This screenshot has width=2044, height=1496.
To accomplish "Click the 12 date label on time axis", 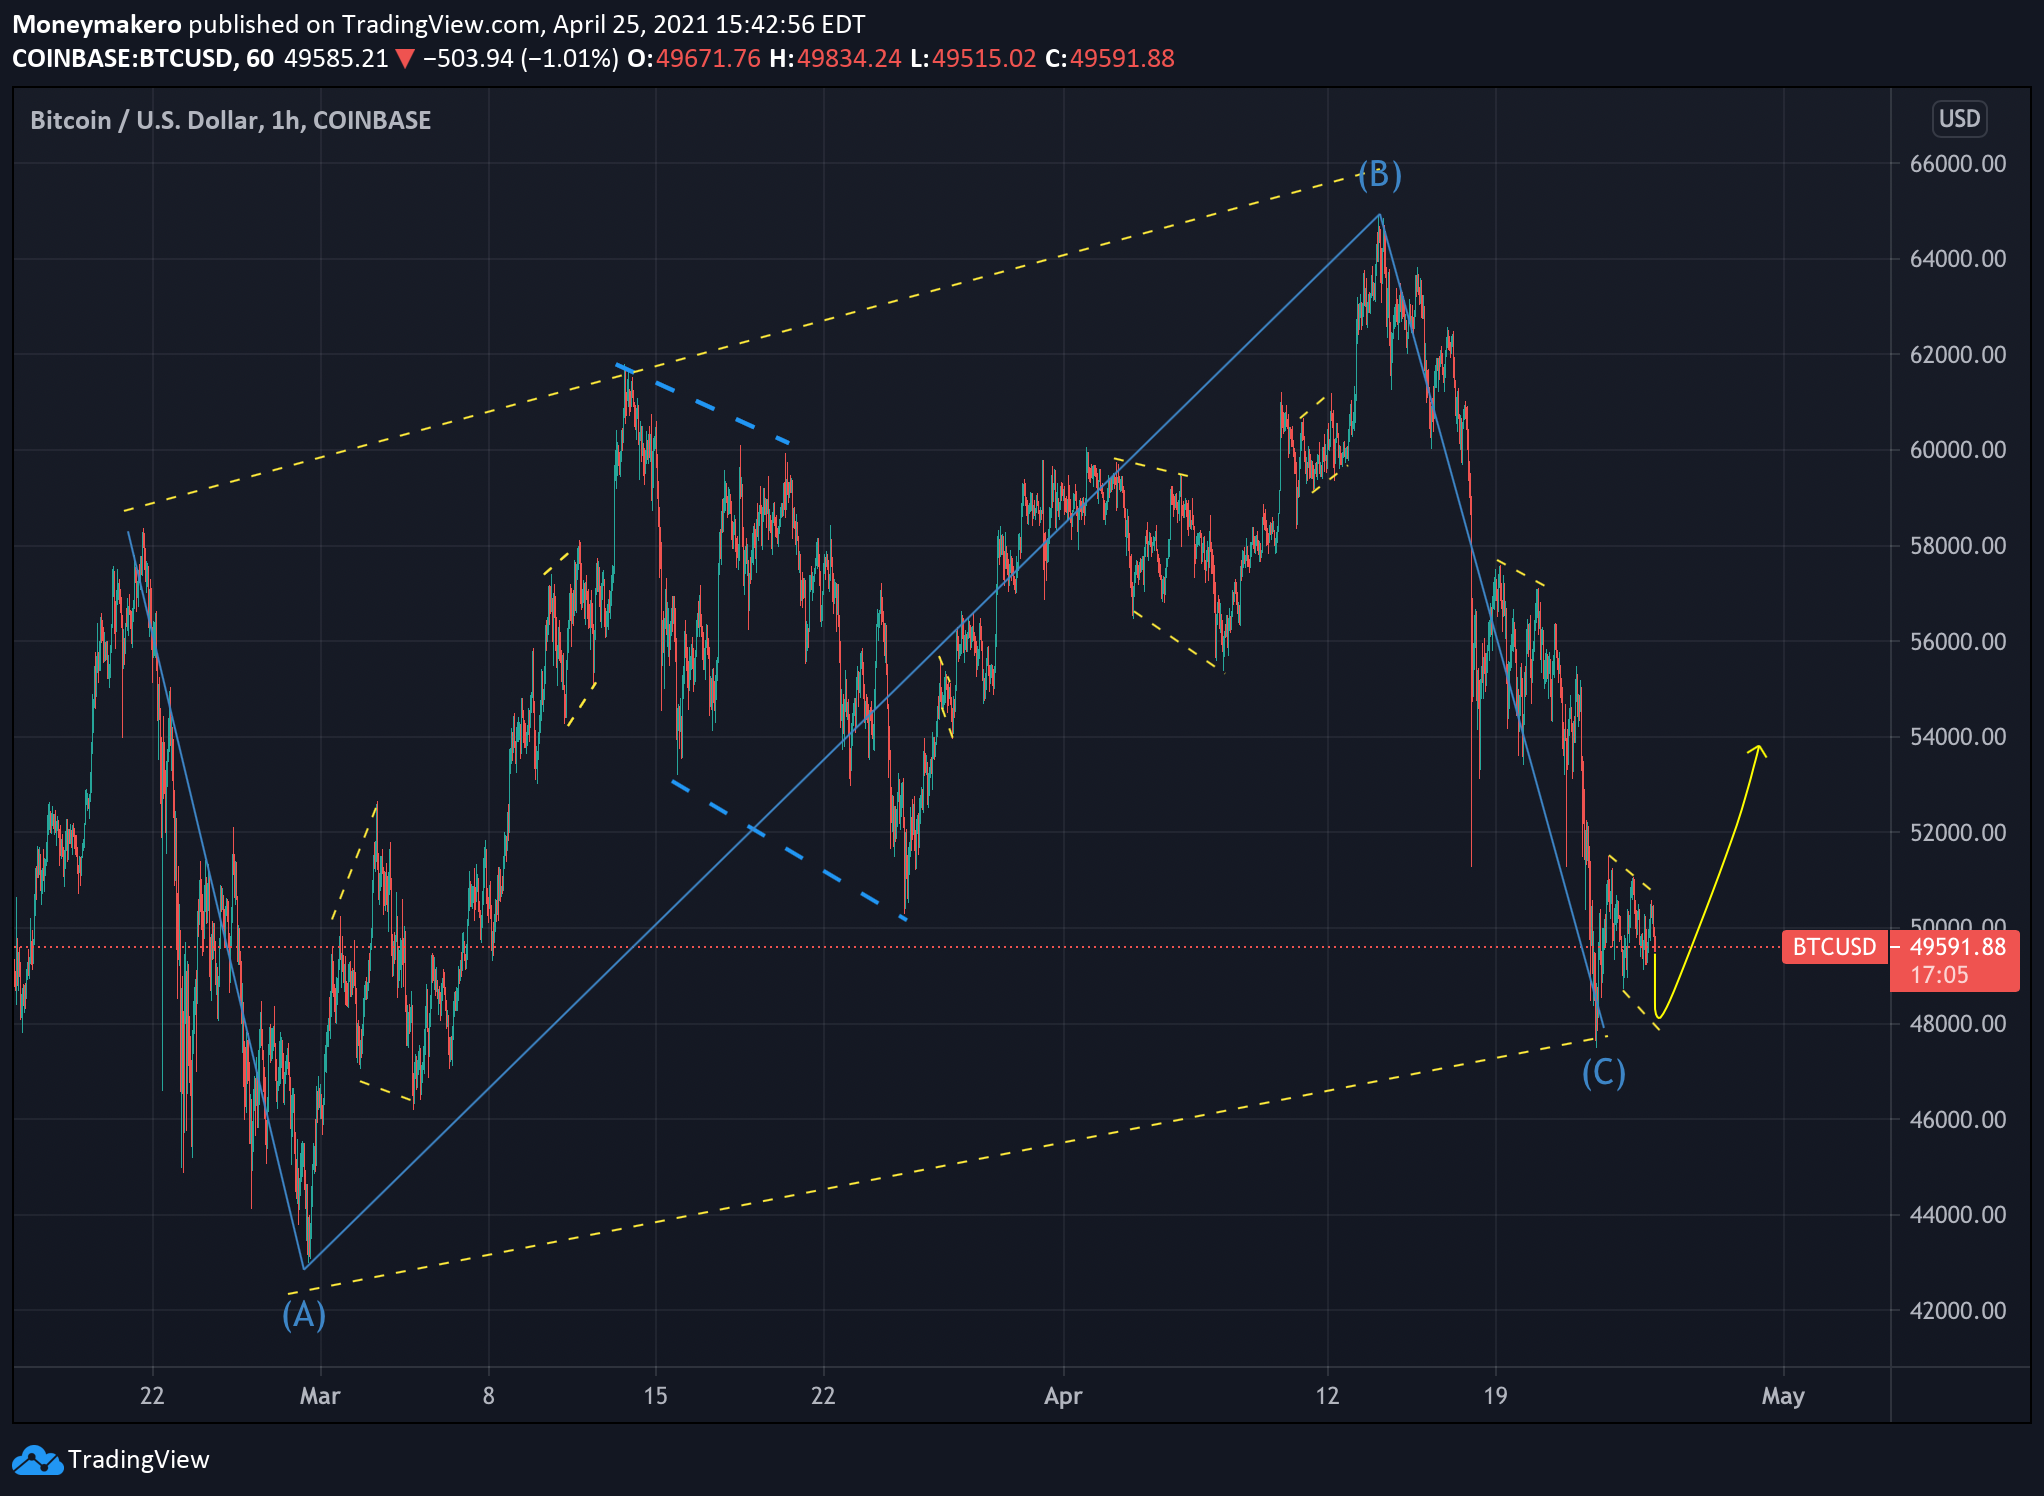I will click(x=1327, y=1396).
